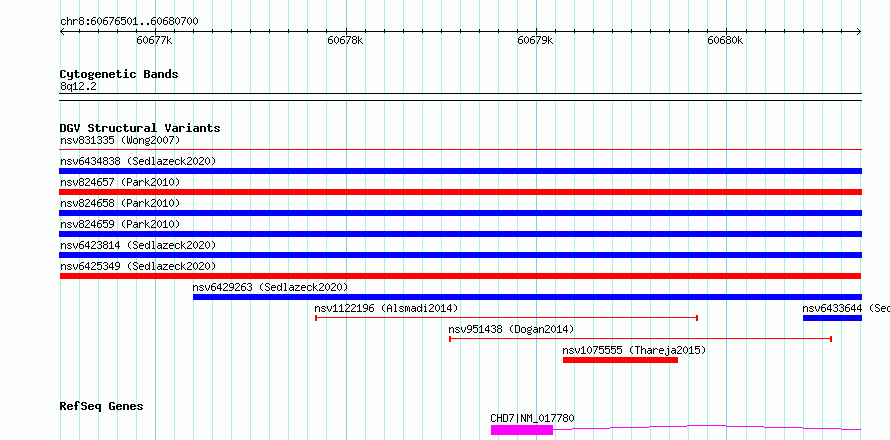Select the 8q12.2 cytogenetic band label
Screen dimensions: 890x440
(78, 87)
